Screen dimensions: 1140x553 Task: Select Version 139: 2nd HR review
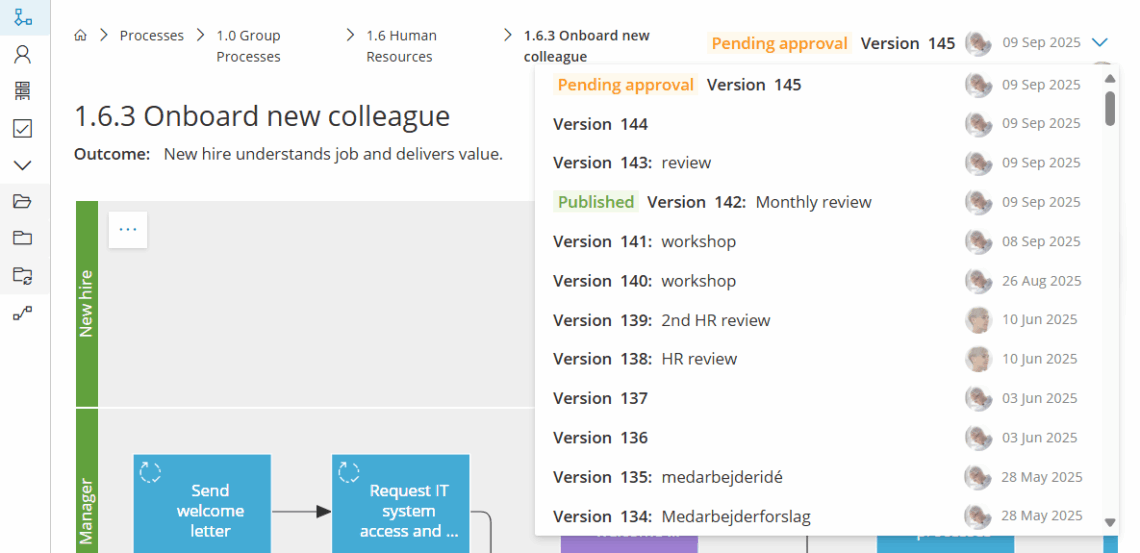[662, 320]
